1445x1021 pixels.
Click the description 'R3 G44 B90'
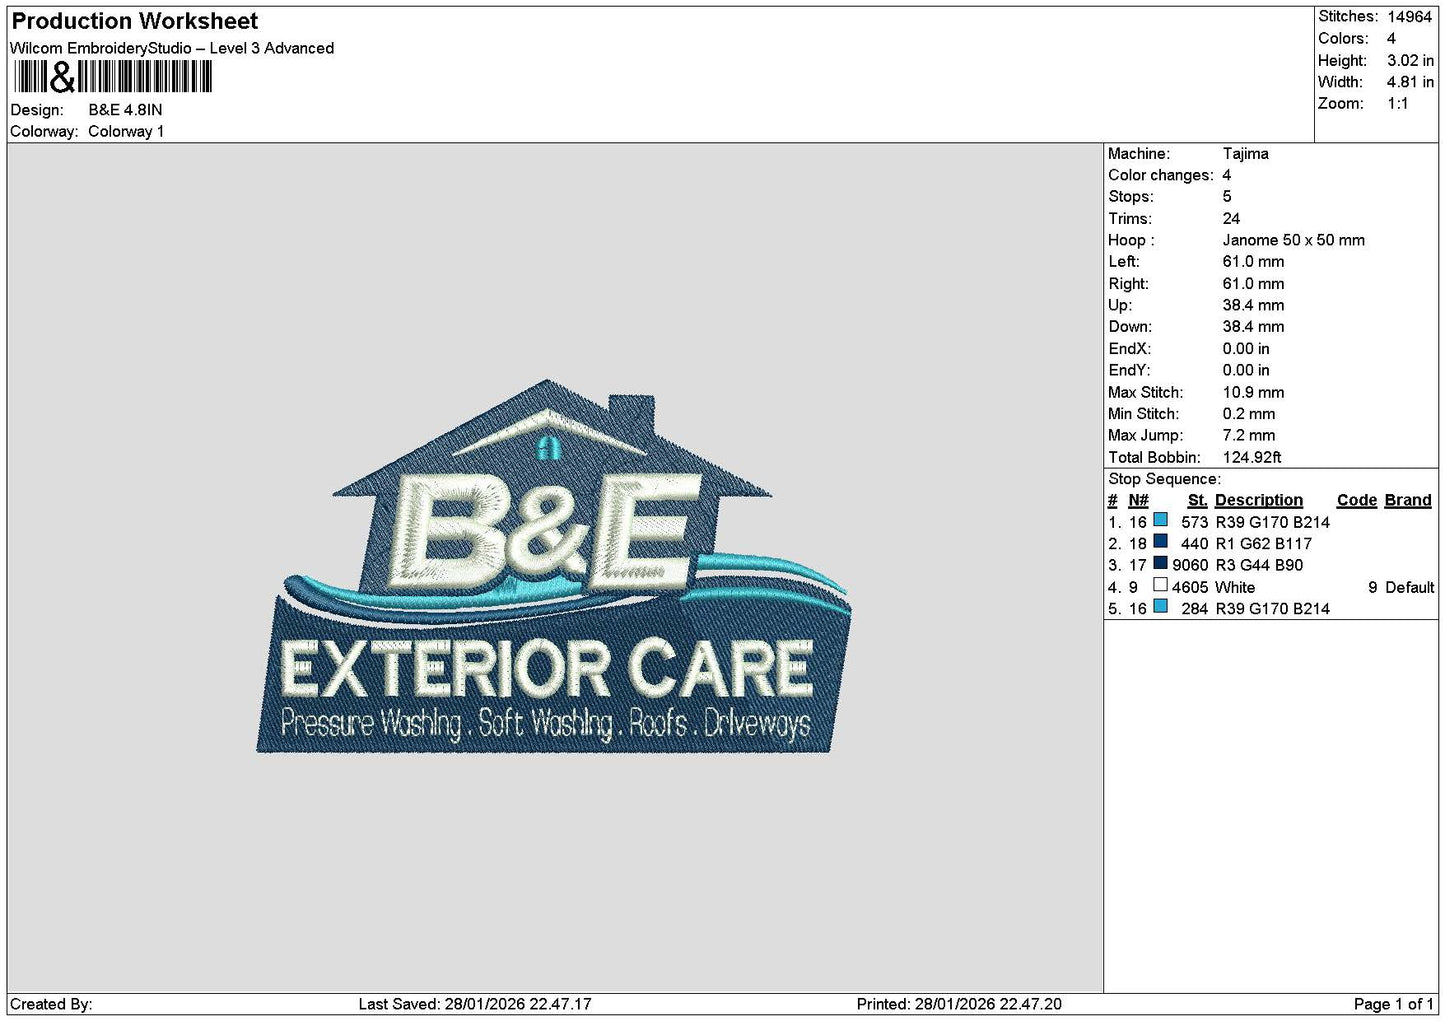1260,565
